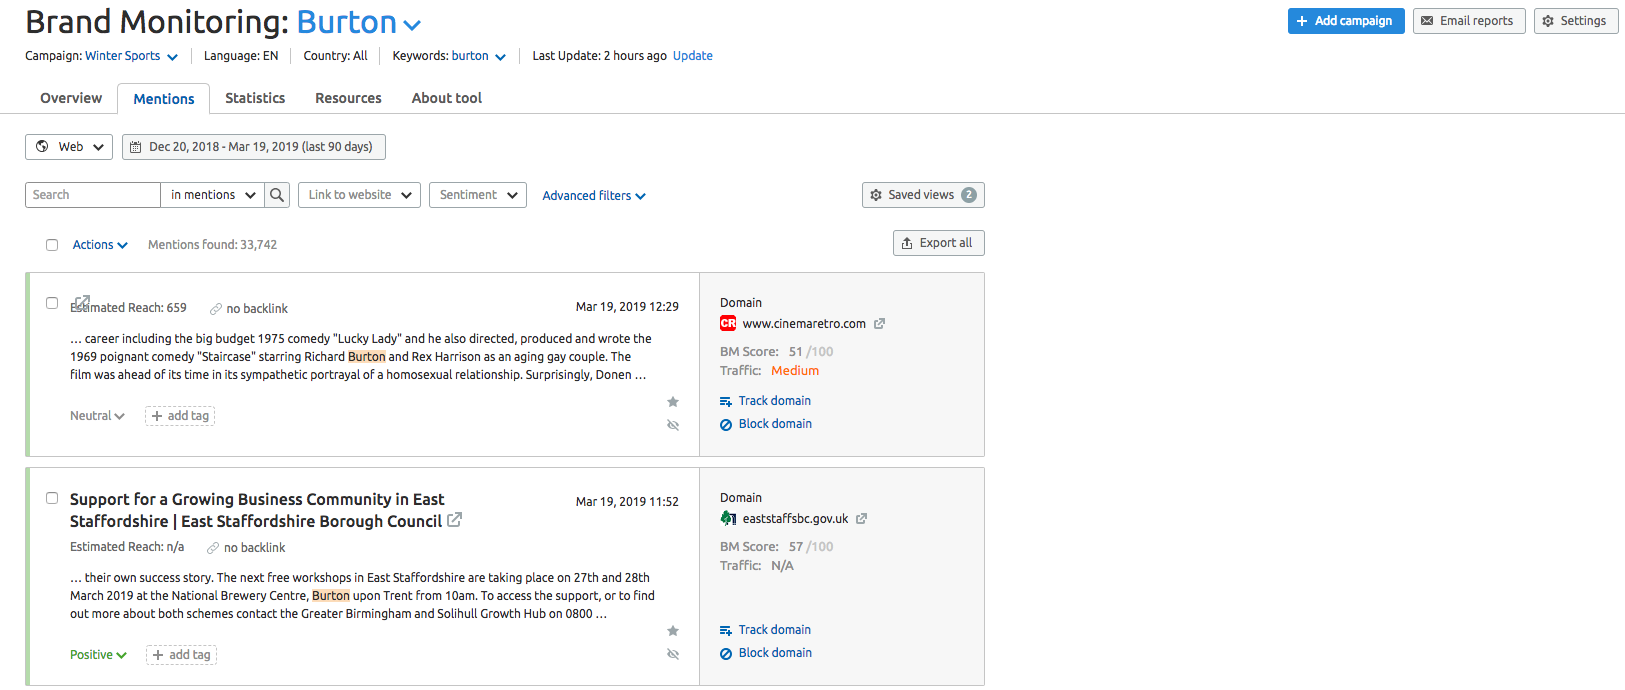Image resolution: width=1625 pixels, height=690 pixels.
Task: Select the cinemaretro.com mention checkbox
Action: 52,303
